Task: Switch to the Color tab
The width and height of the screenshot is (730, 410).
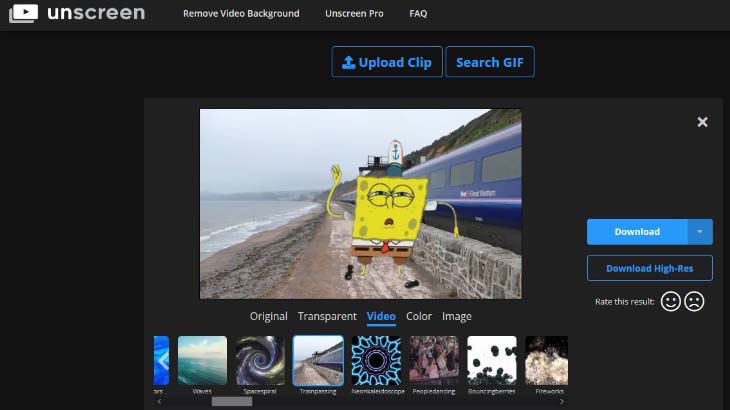Action: pos(419,316)
